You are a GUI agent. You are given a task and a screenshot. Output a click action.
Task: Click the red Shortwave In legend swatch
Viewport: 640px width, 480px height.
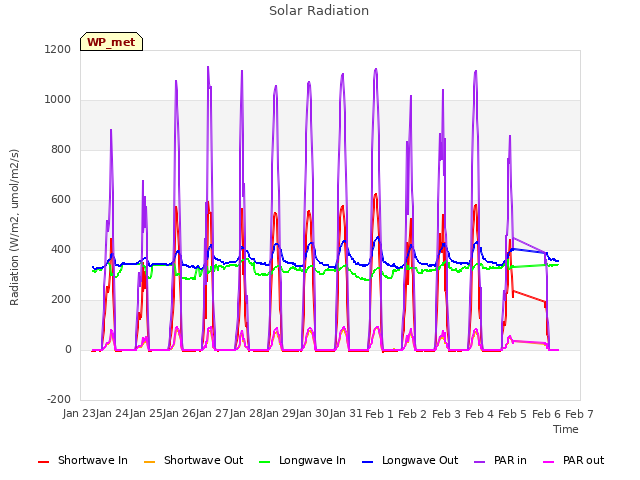(43, 462)
